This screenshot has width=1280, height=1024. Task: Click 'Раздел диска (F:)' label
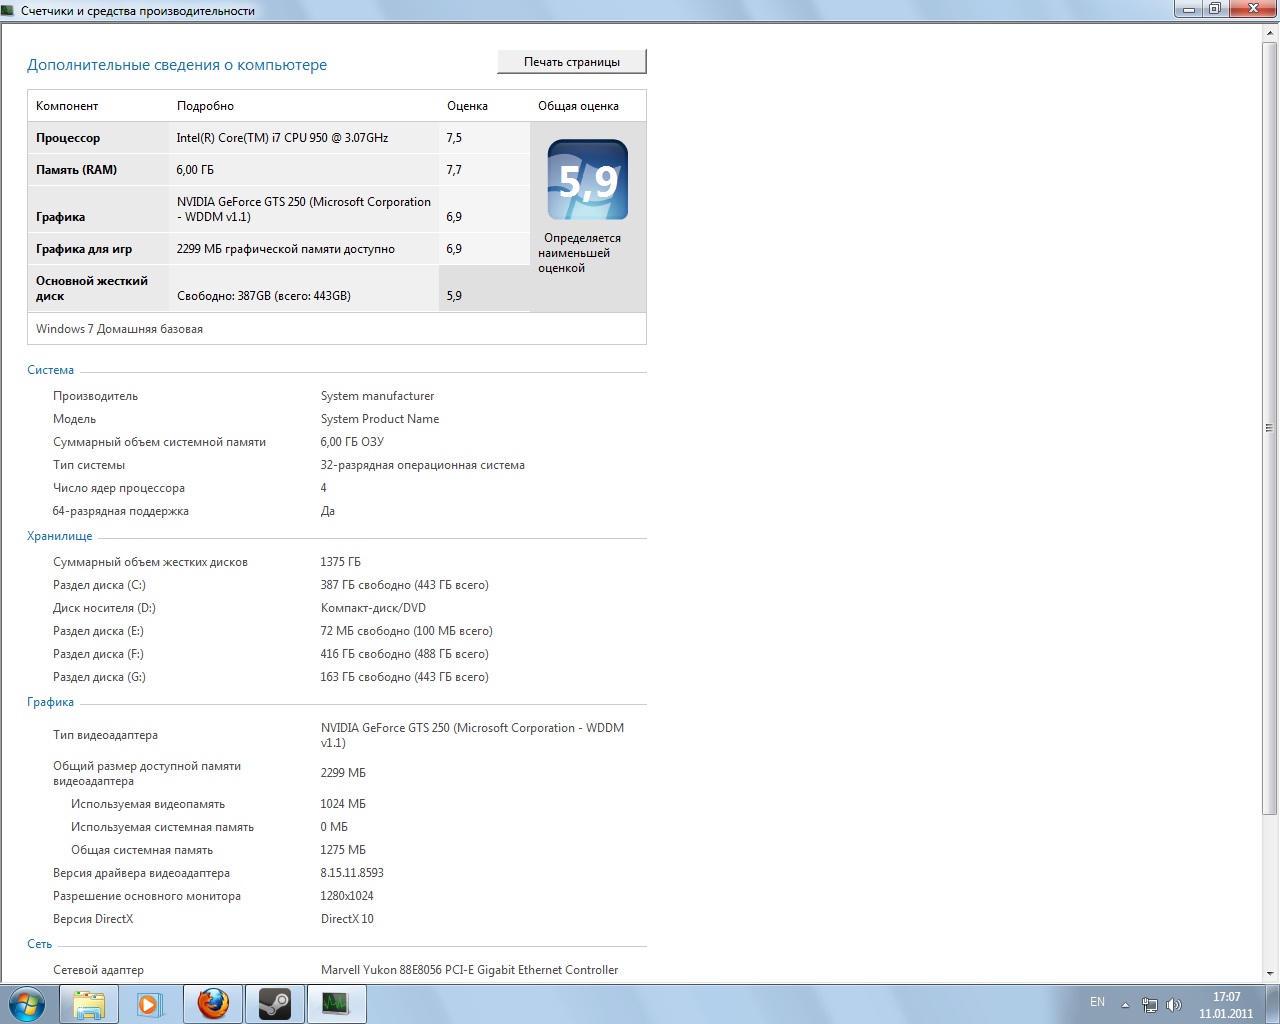[98, 654]
